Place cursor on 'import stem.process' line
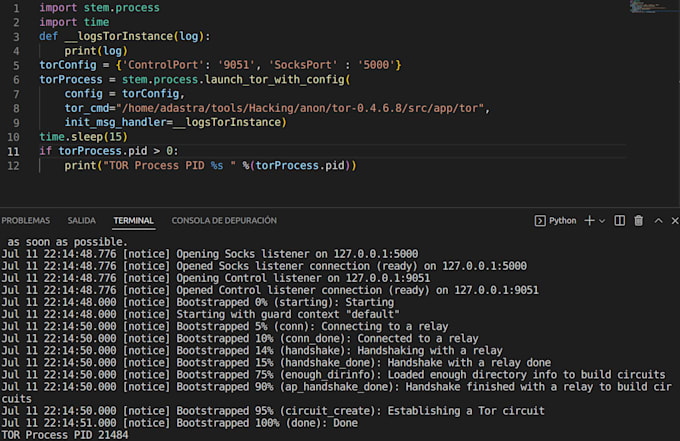 tap(99, 8)
